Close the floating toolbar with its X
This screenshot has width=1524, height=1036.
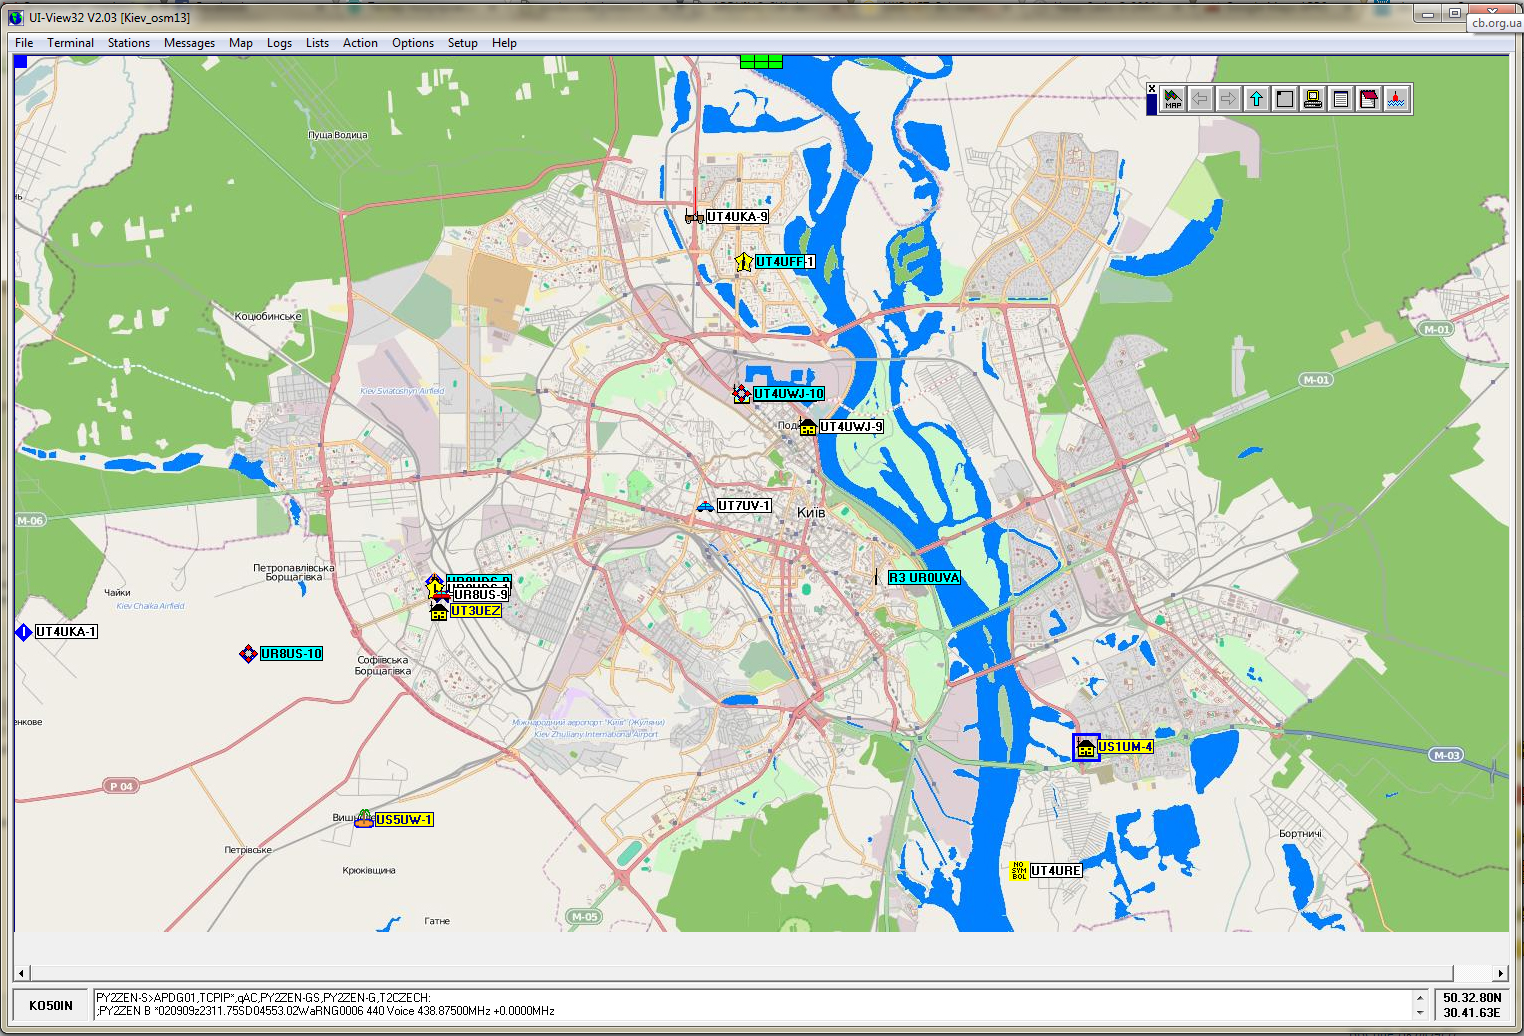pyautogui.click(x=1152, y=89)
